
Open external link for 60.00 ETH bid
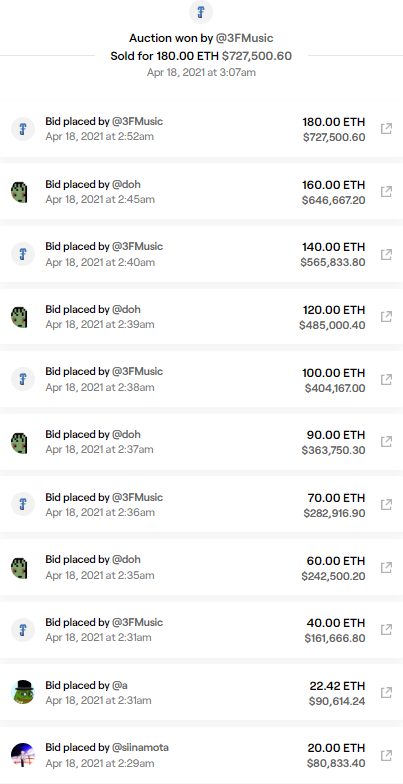click(x=386, y=568)
